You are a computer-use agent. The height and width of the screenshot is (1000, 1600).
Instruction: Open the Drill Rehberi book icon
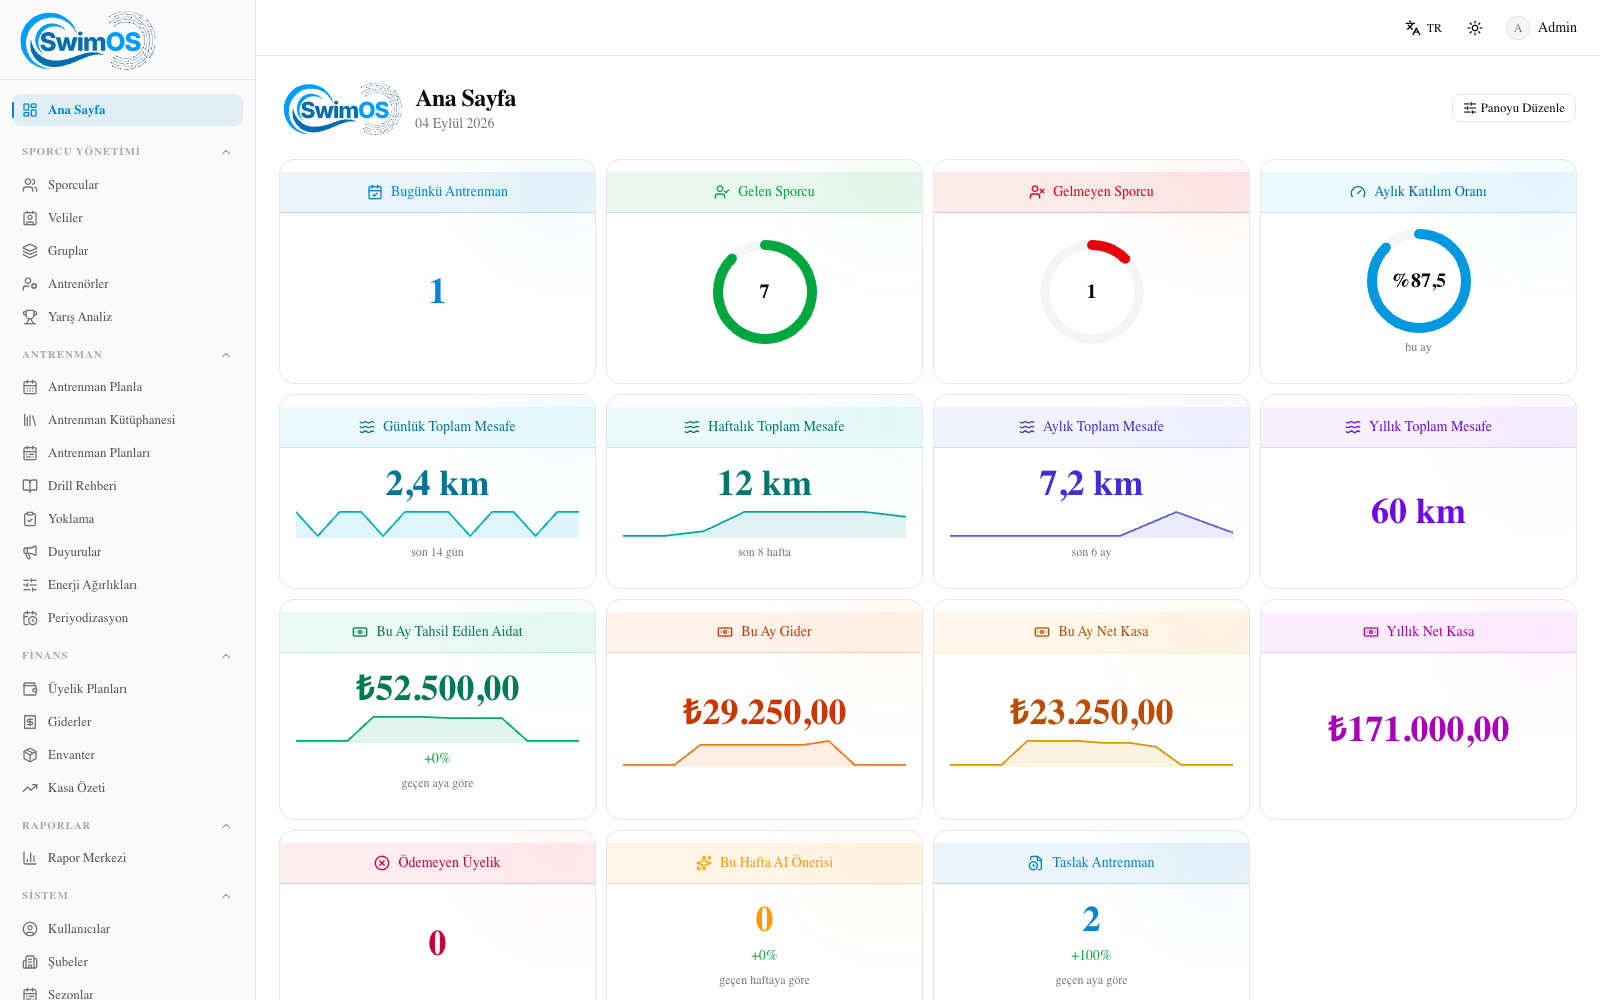click(30, 486)
